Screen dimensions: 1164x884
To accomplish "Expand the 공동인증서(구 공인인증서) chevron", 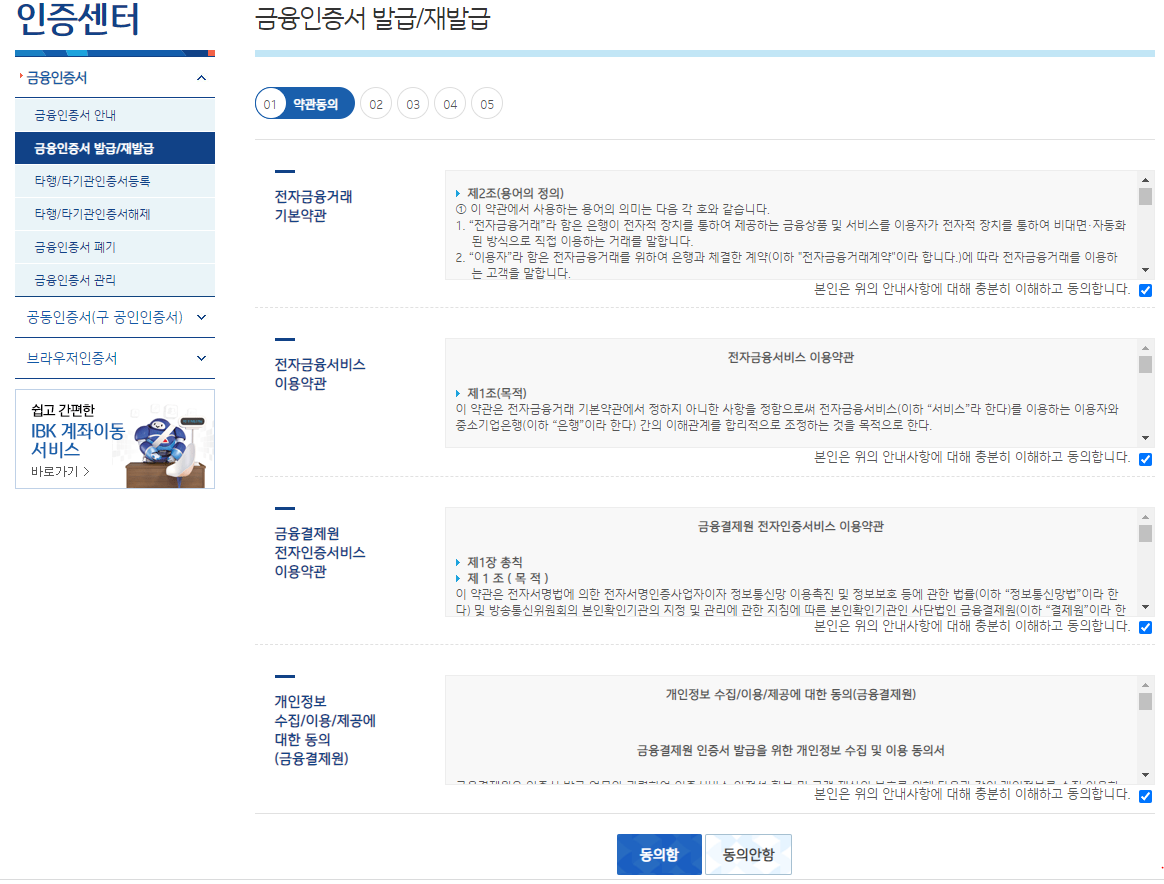I will [201, 318].
